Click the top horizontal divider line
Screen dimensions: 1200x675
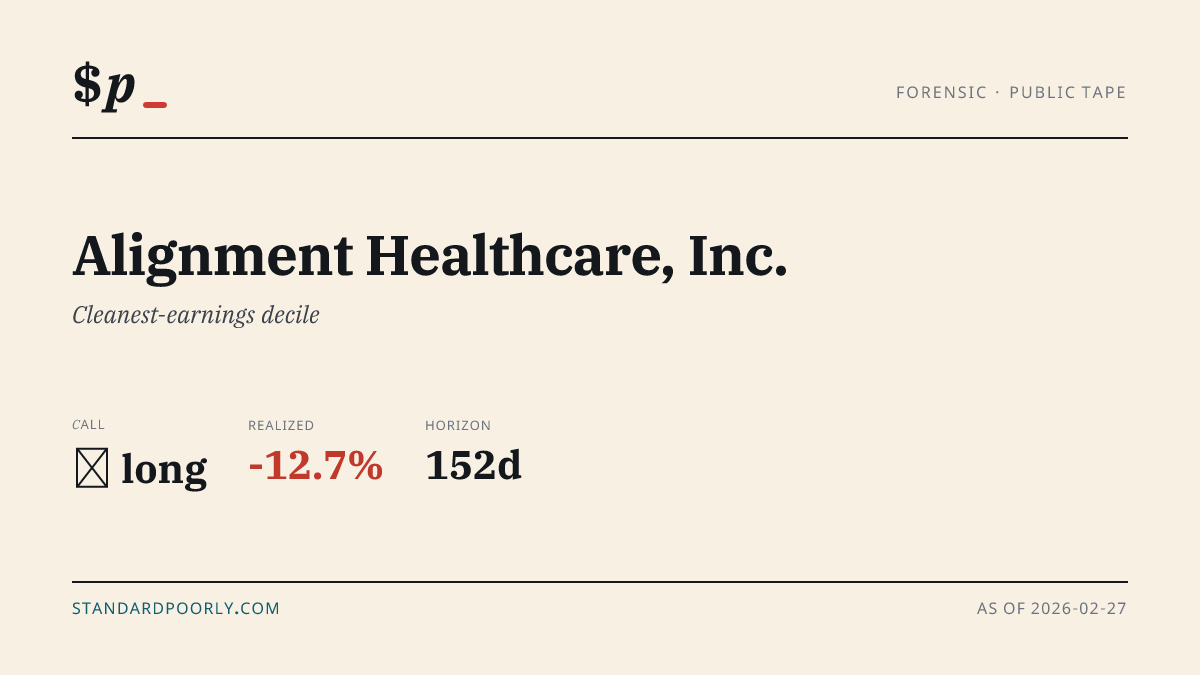(x=600, y=138)
